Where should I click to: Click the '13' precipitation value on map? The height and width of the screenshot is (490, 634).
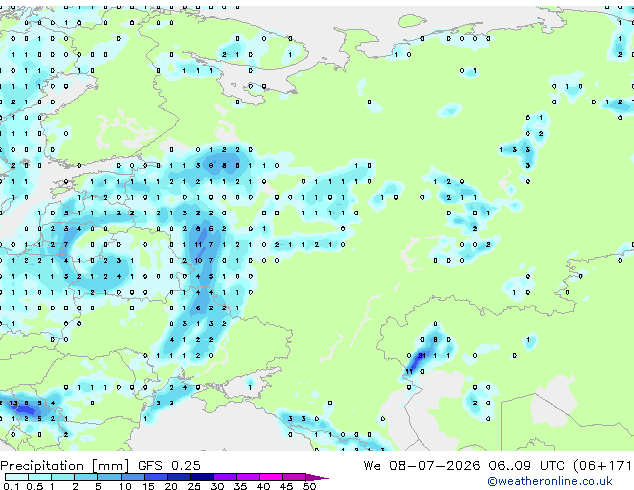coord(13,403)
